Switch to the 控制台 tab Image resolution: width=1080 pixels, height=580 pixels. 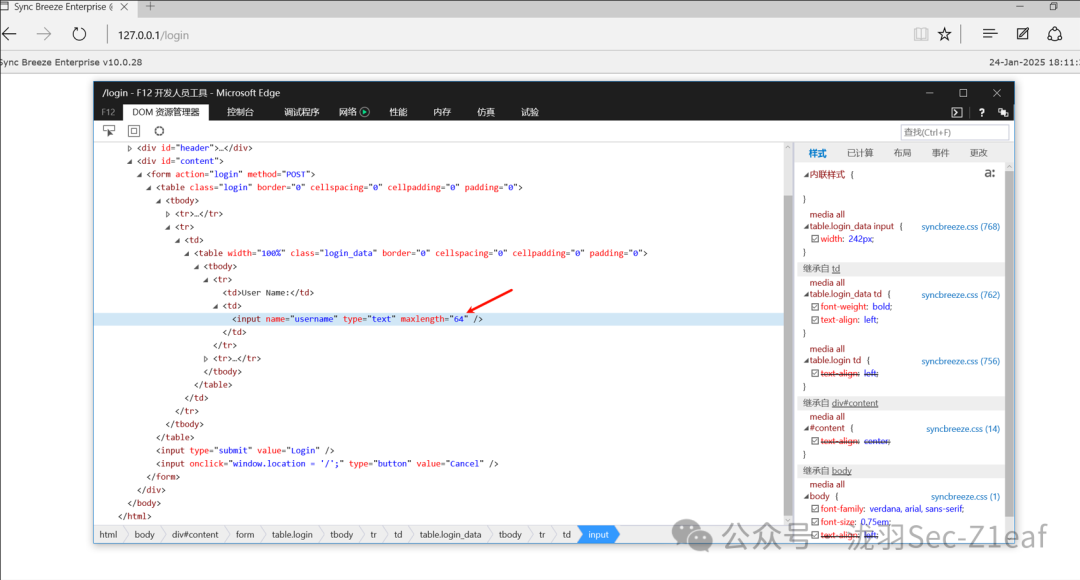(240, 112)
